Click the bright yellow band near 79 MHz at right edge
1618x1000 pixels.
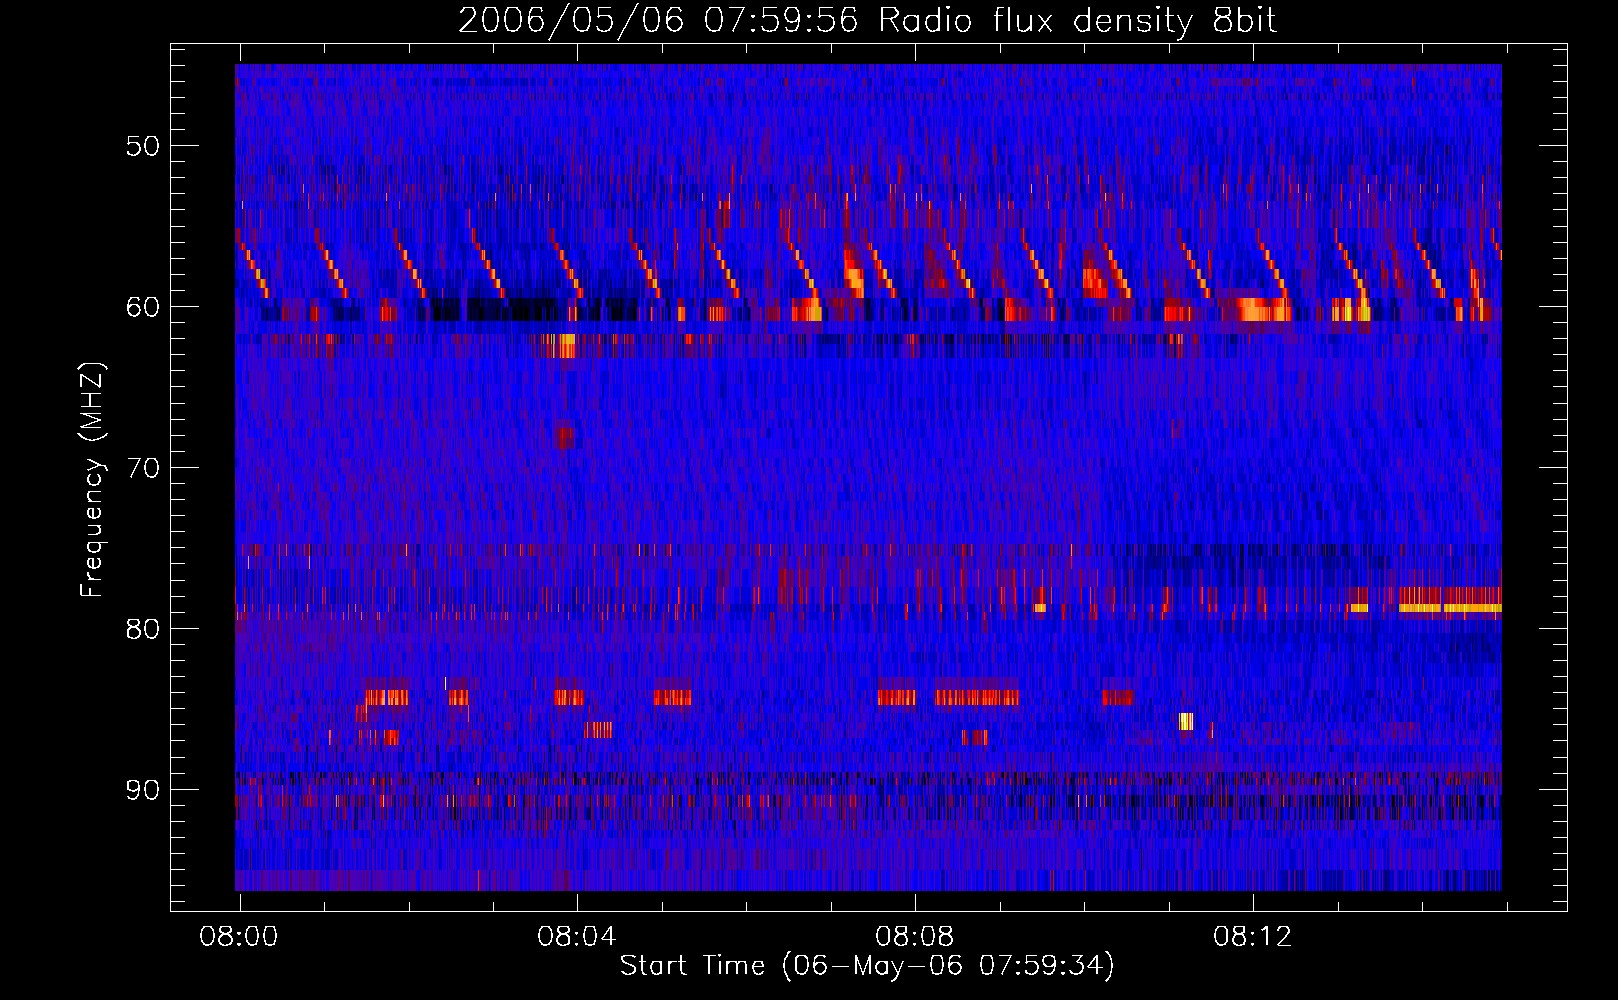pos(1450,607)
